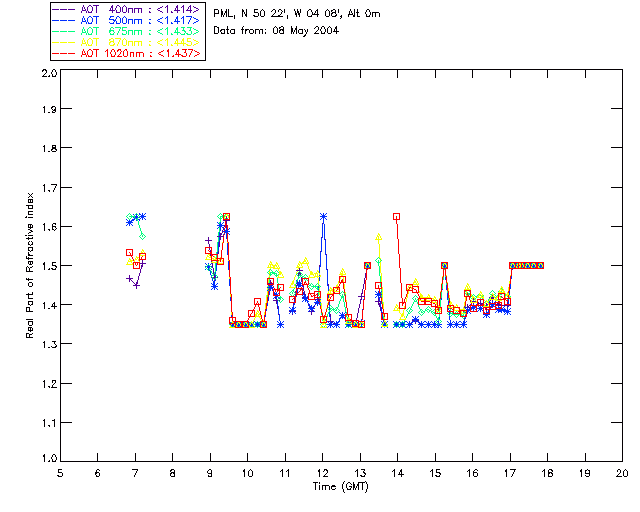Click the x-axis hour label 18
Image resolution: width=640 pixels, height=512 pixels.
(x=547, y=473)
